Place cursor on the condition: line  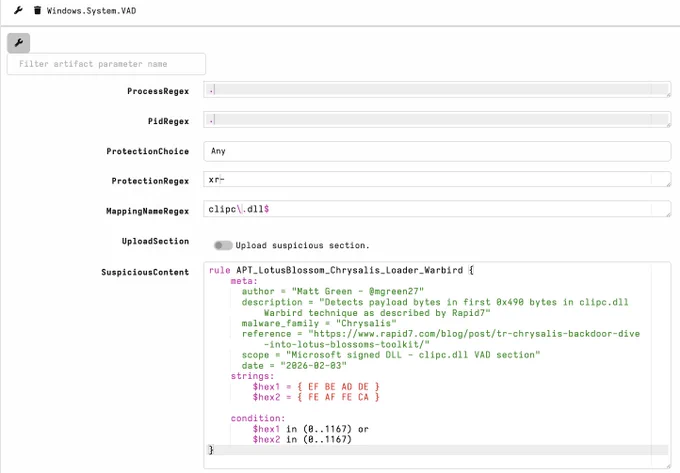coord(258,418)
